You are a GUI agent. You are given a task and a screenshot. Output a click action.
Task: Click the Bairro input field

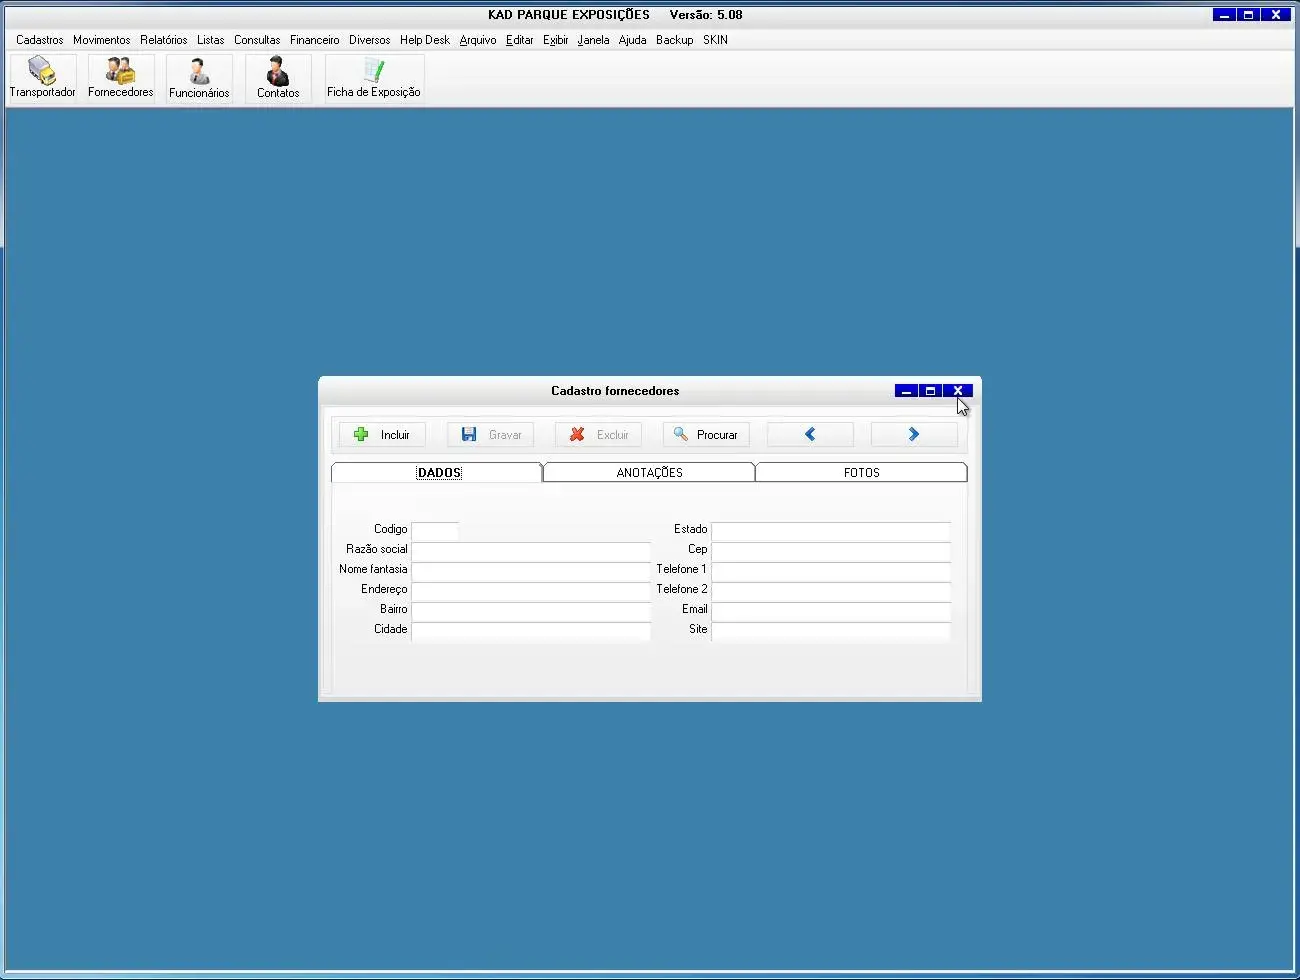click(x=531, y=610)
